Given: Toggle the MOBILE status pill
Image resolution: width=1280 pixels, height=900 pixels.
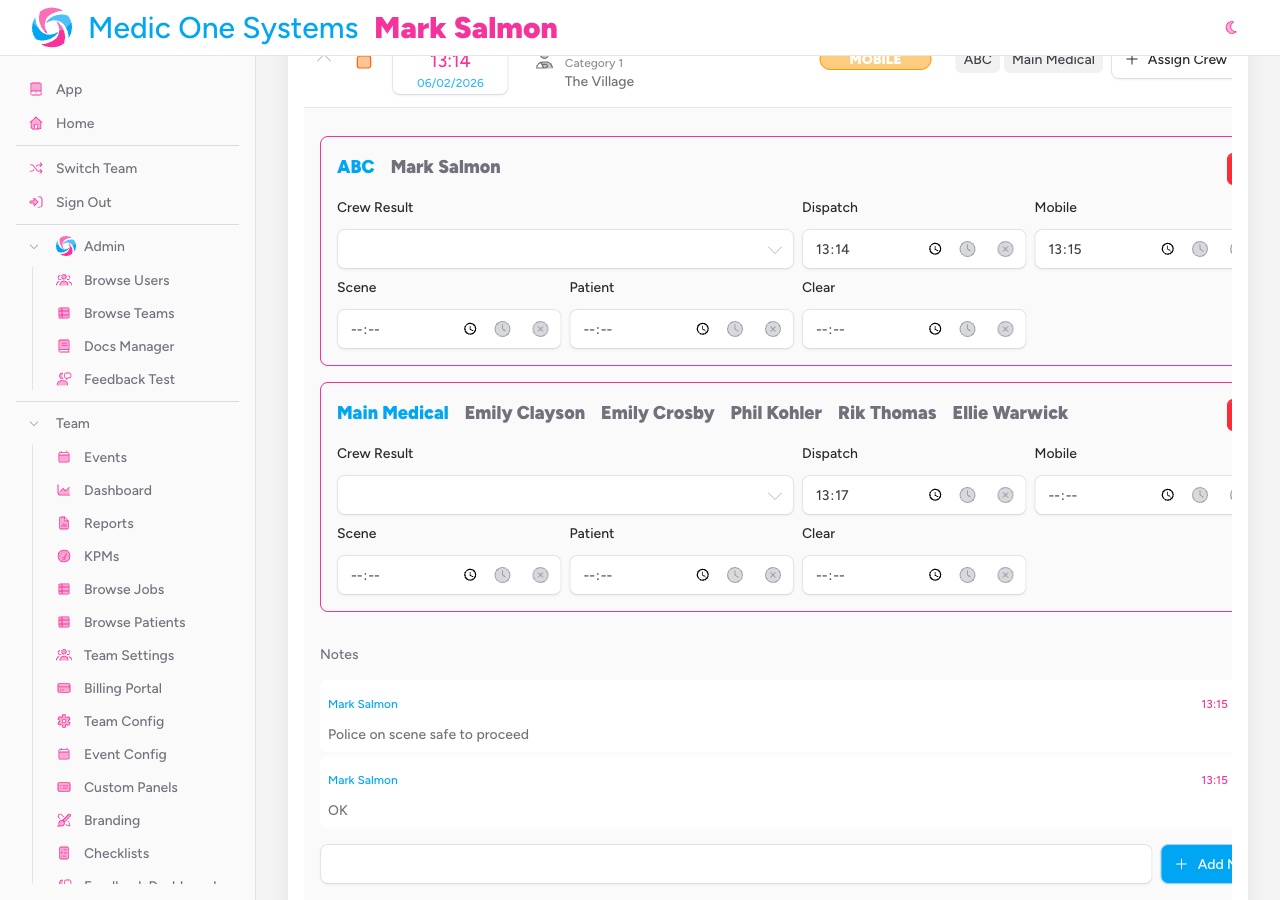Looking at the screenshot, I should pyautogui.click(x=875, y=59).
